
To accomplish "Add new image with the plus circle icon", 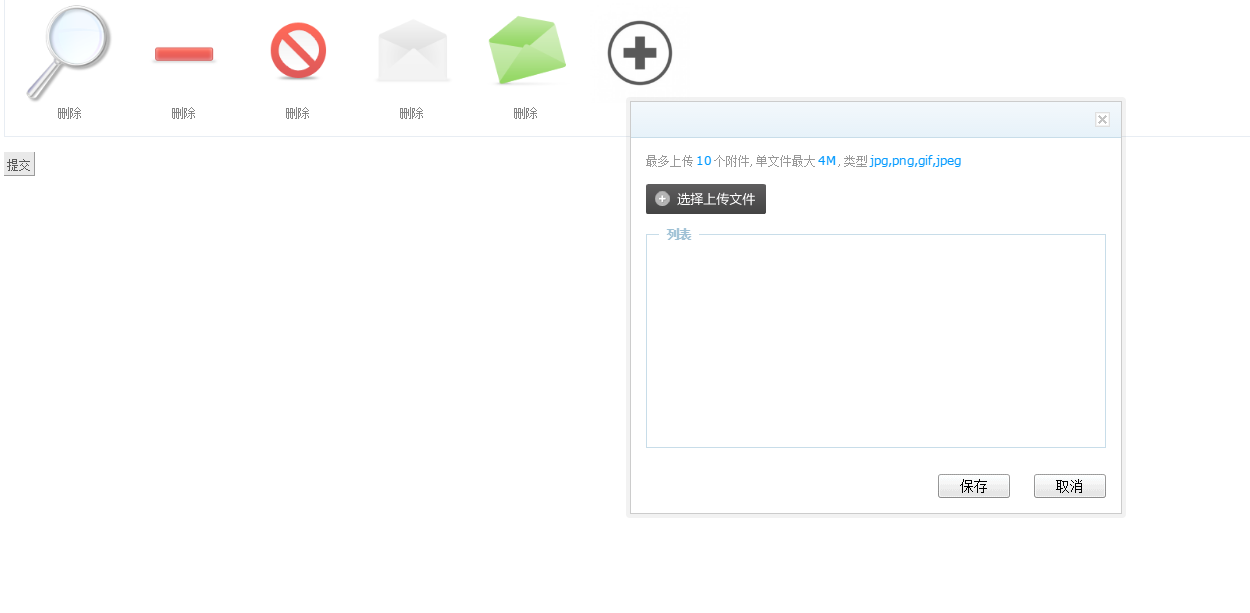I will click(x=640, y=53).
